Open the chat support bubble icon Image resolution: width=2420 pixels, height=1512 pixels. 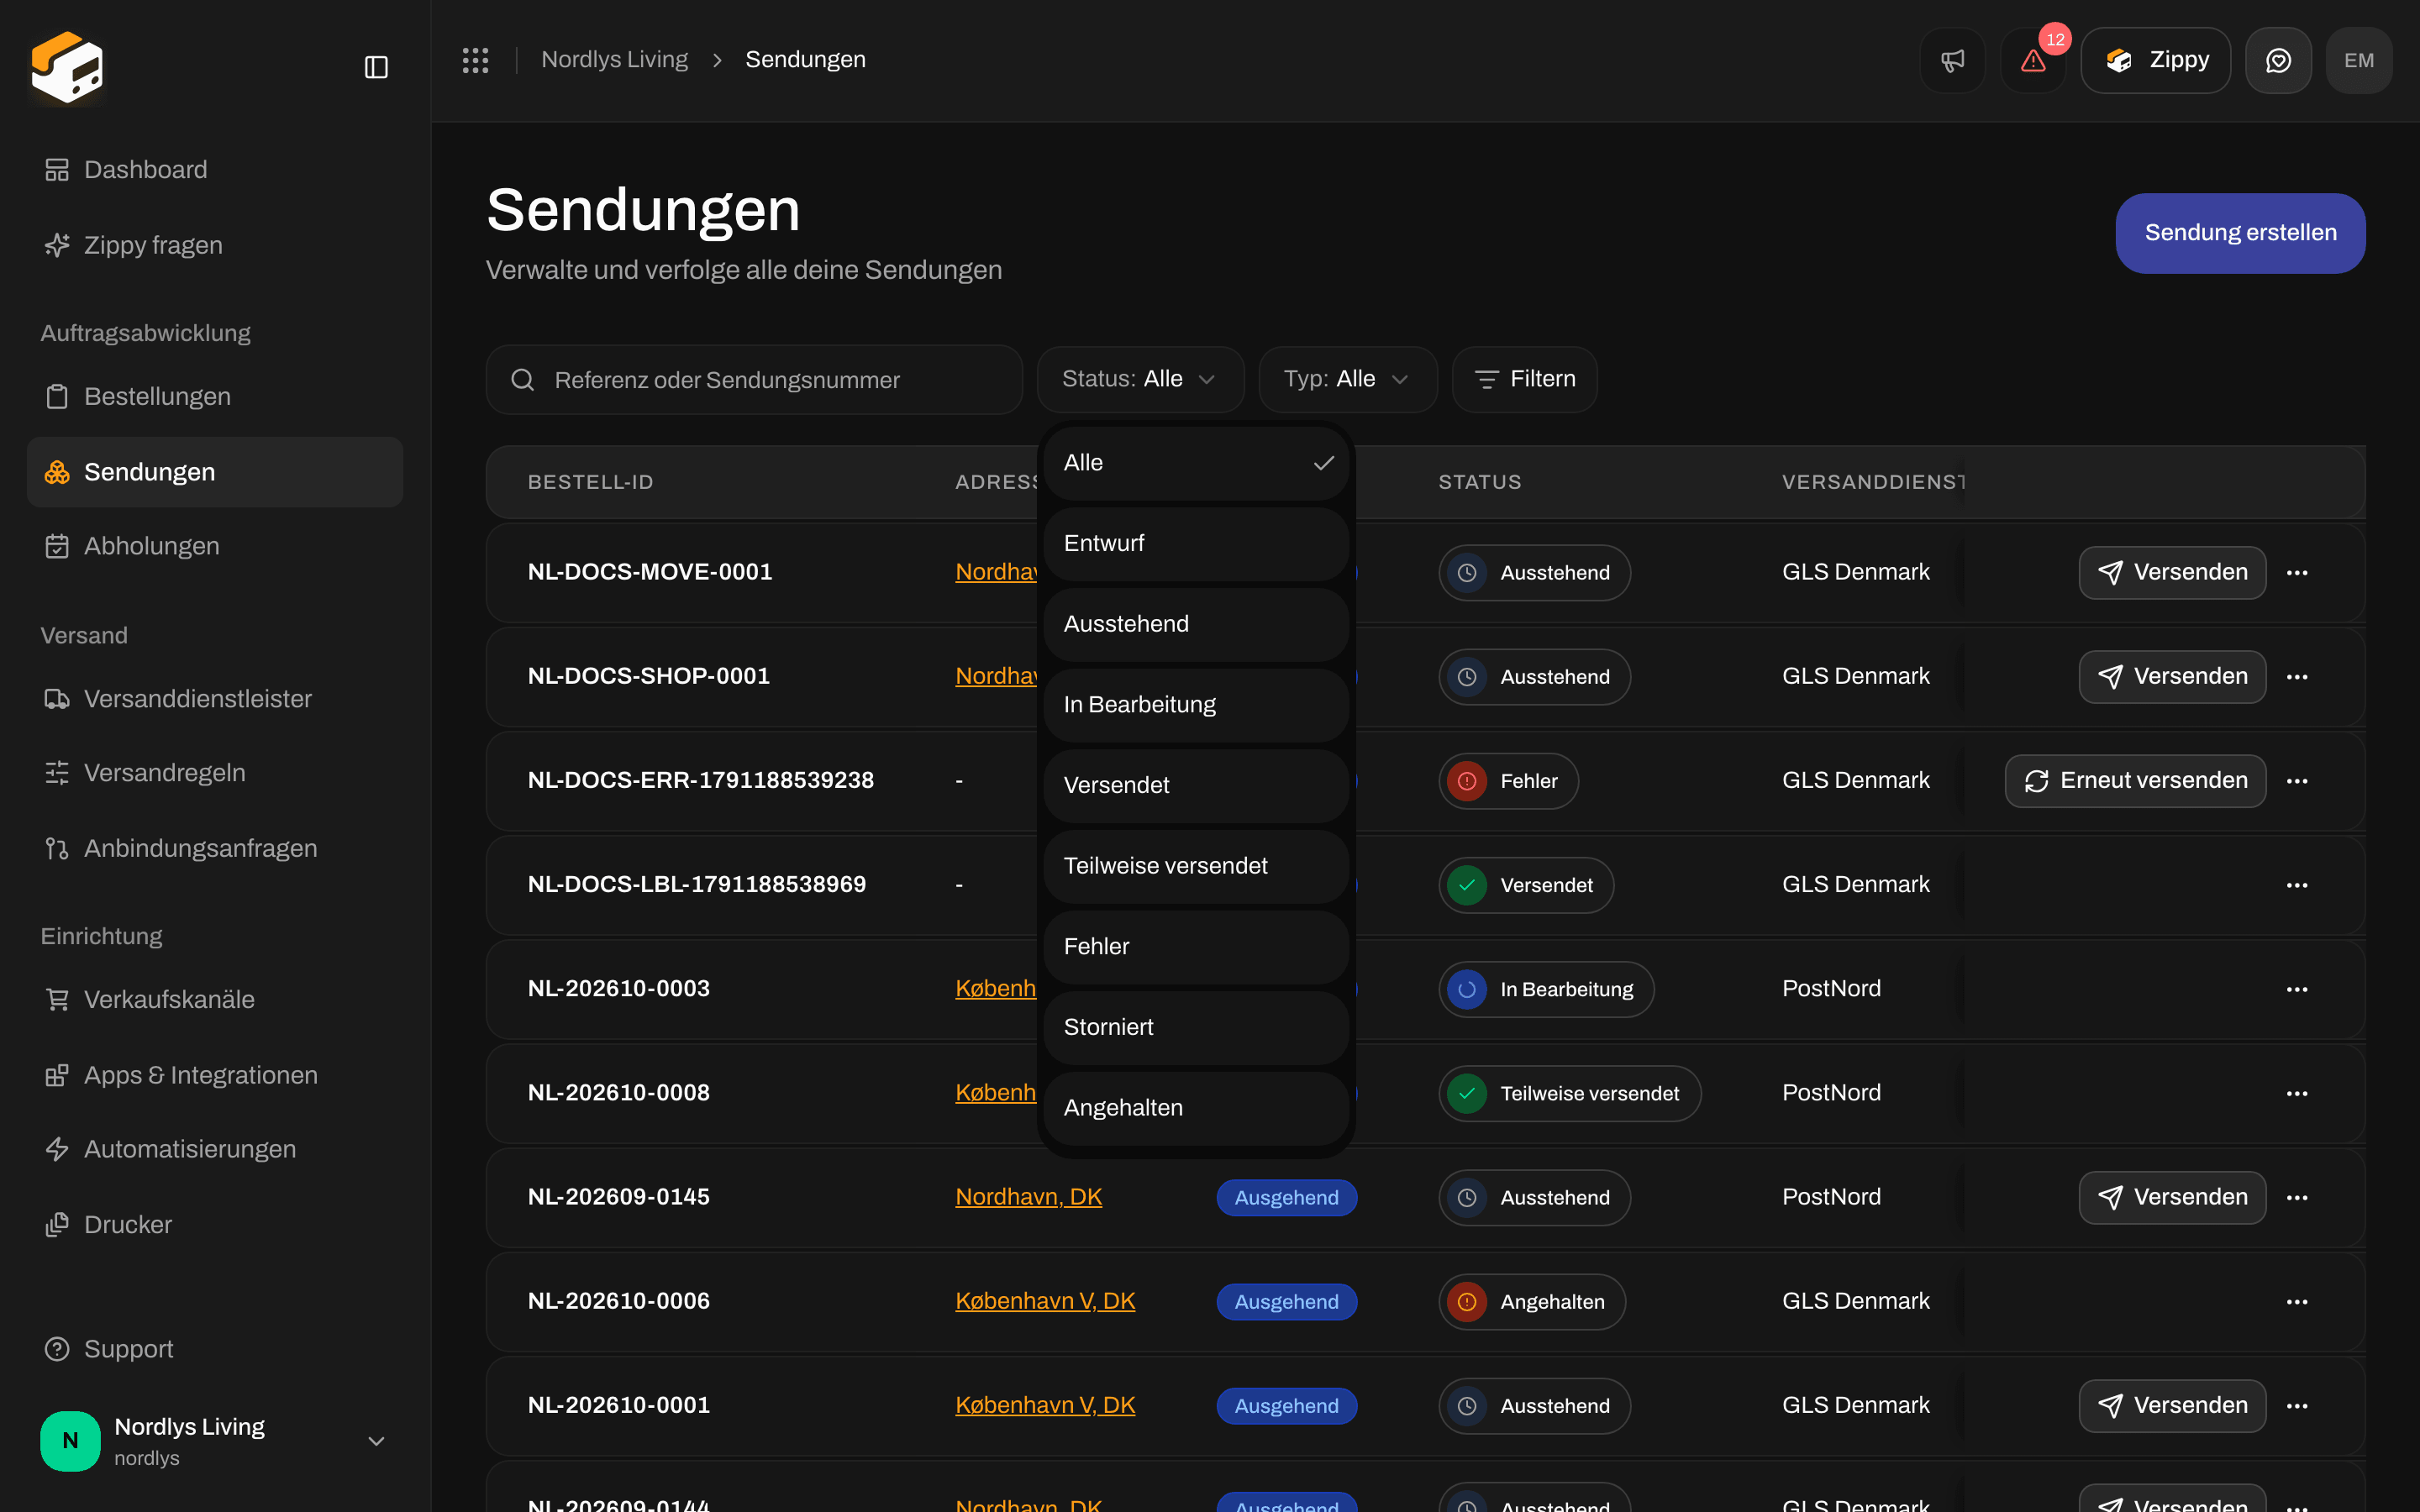coord(2278,60)
